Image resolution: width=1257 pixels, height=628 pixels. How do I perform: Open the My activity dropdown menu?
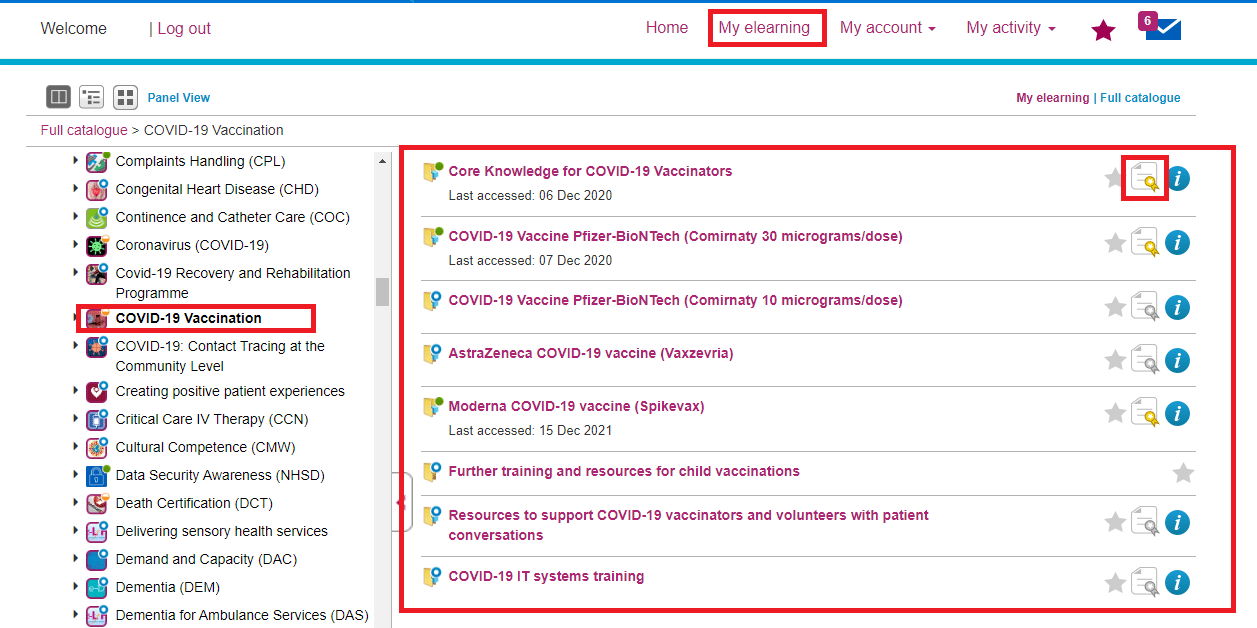coord(1011,28)
